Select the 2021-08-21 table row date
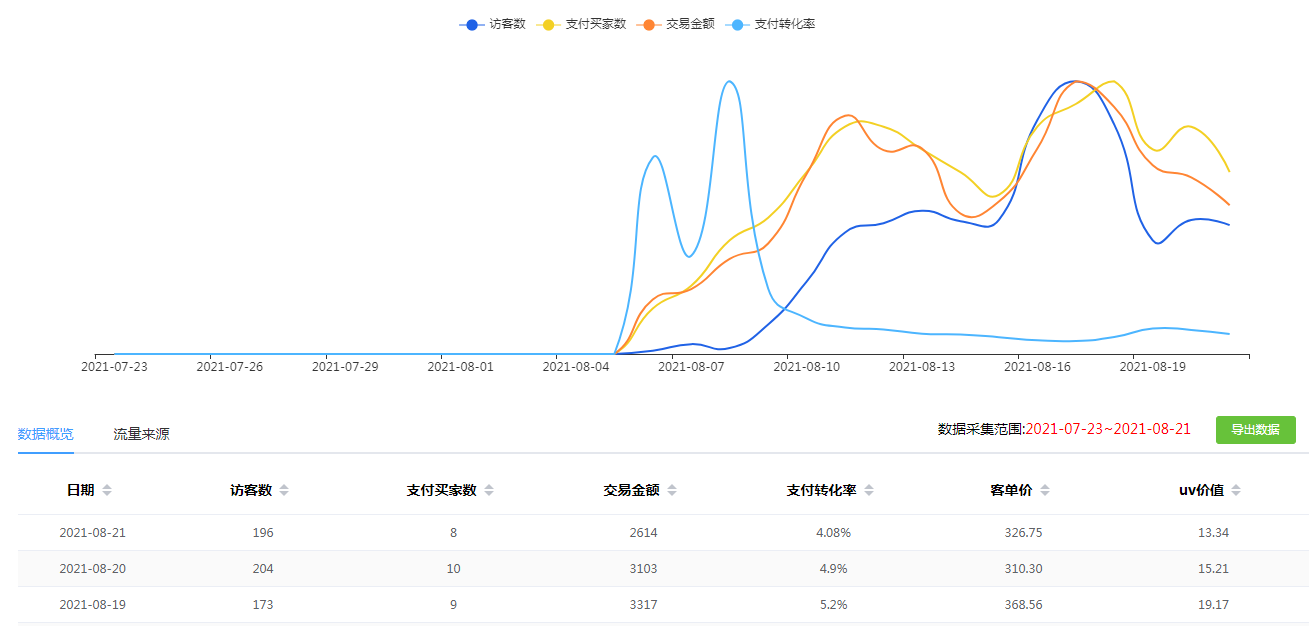Screen dimensions: 1309x626 click(x=93, y=533)
